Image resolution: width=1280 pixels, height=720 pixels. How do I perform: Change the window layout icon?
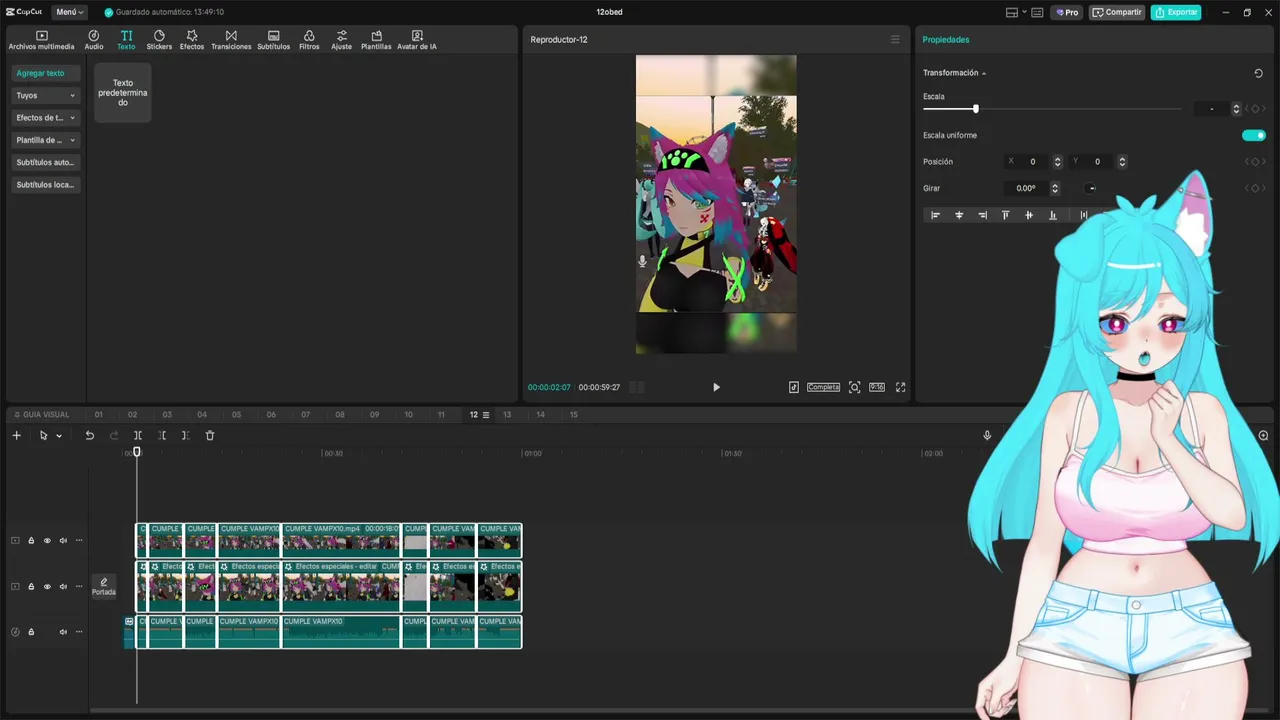tap(1014, 12)
